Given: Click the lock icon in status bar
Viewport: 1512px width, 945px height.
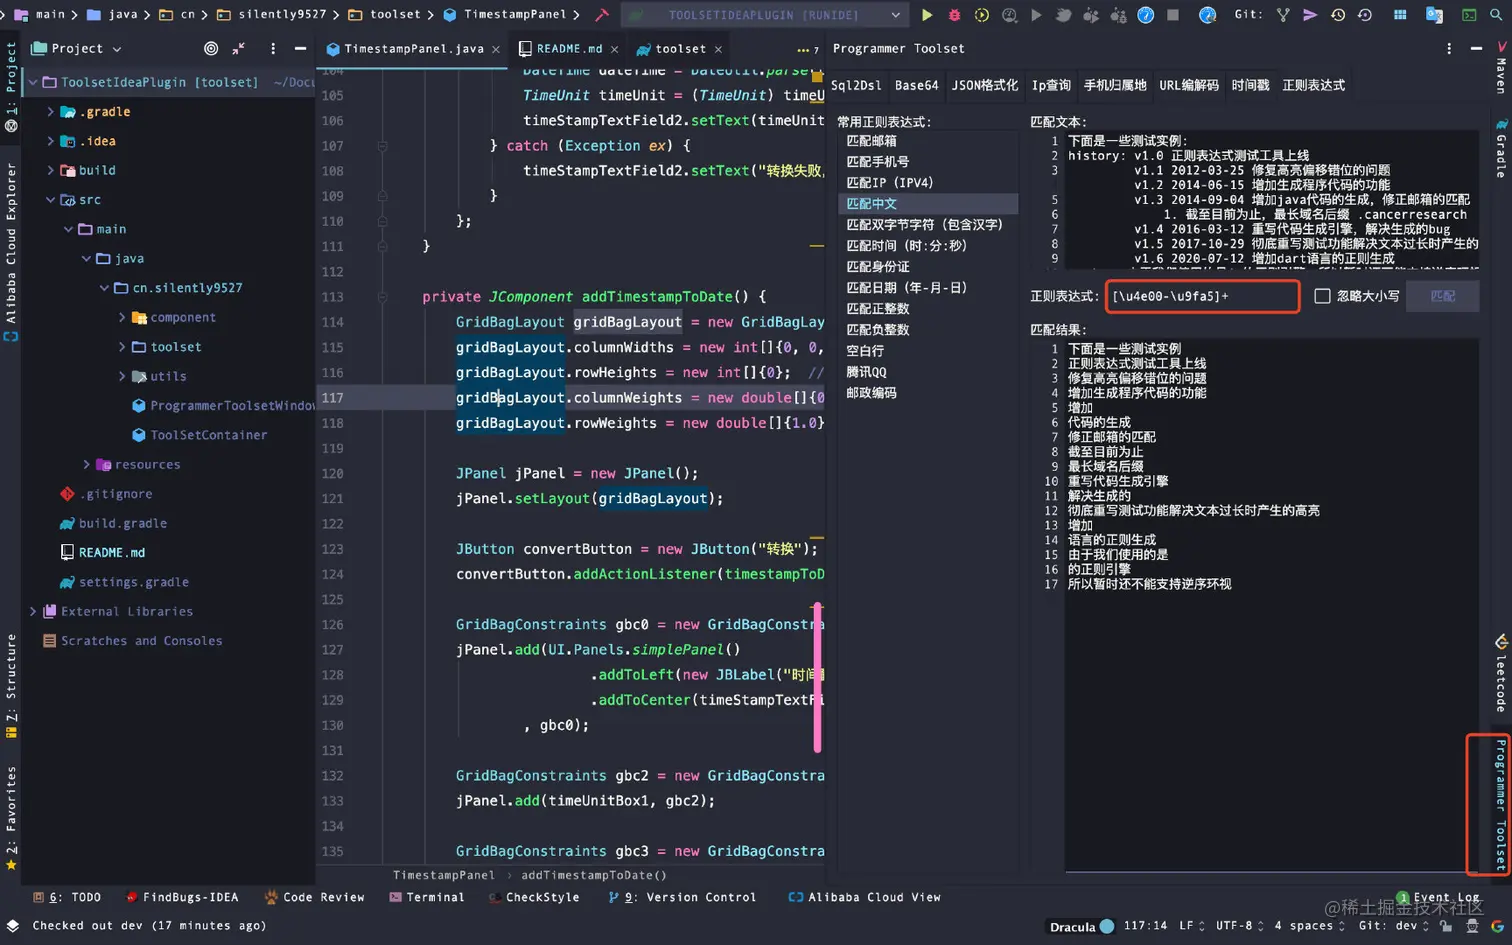Looking at the screenshot, I should [1446, 926].
